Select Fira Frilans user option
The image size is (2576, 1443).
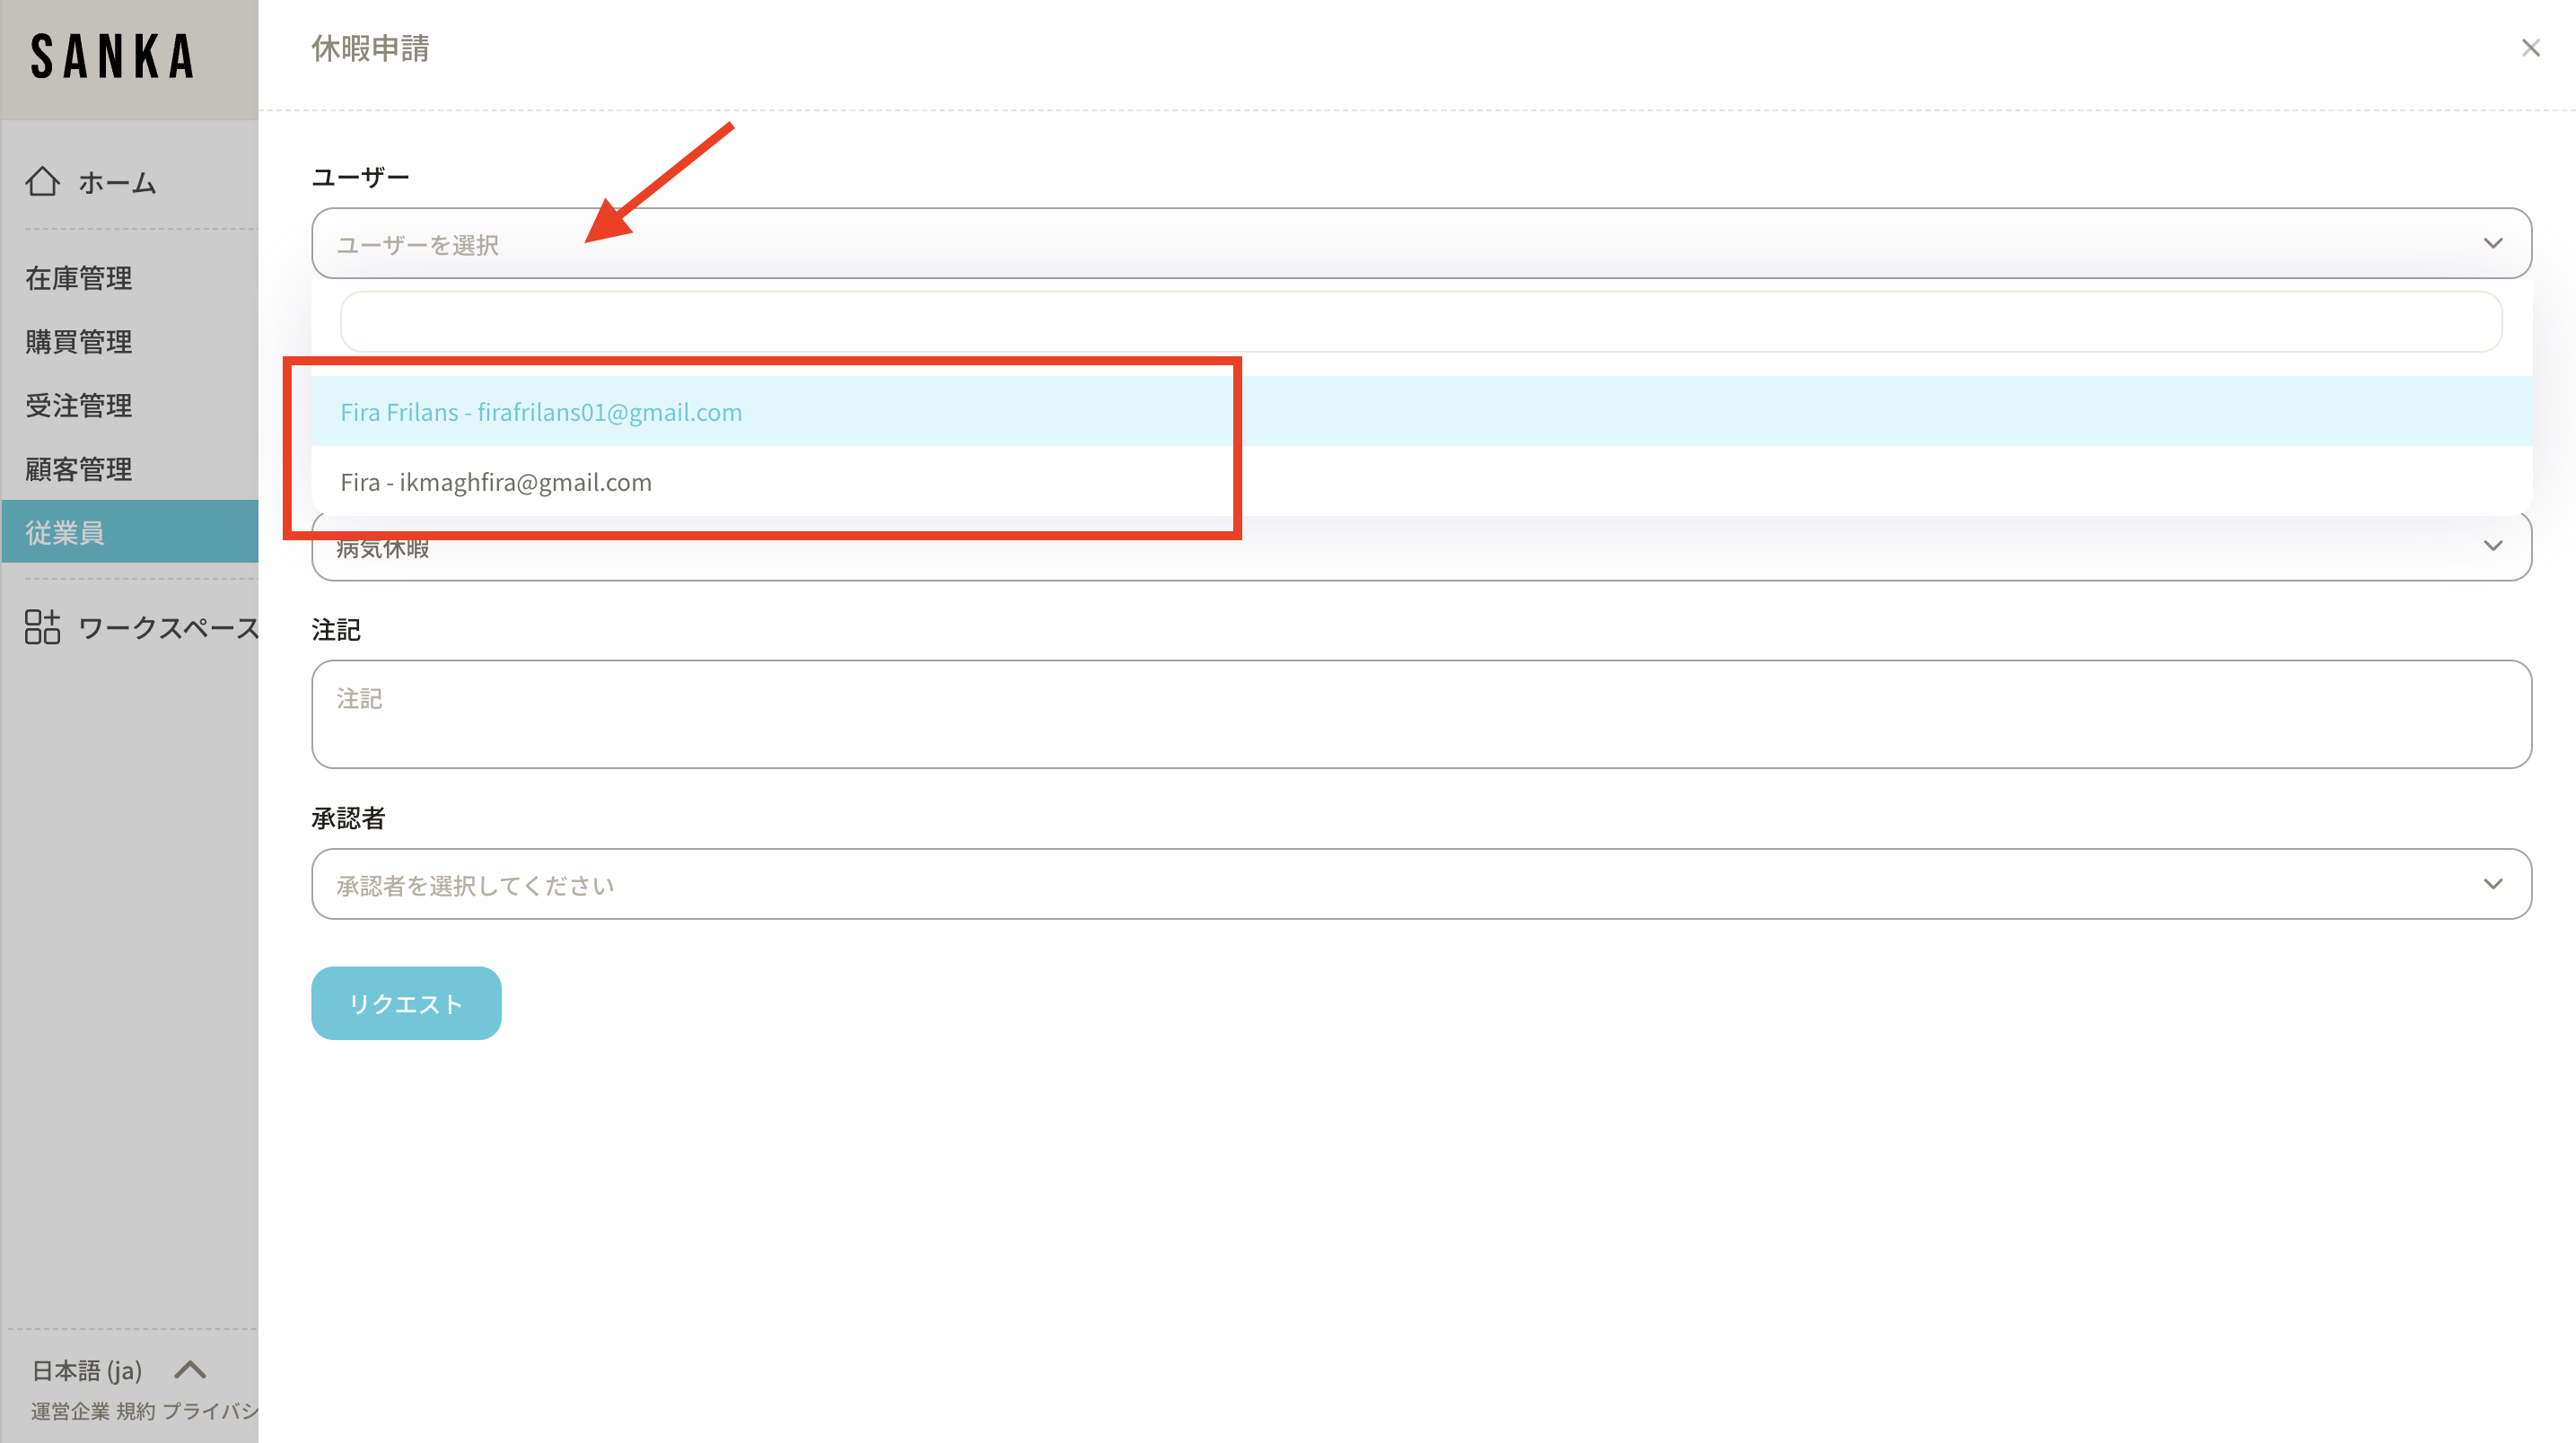pyautogui.click(x=541, y=412)
